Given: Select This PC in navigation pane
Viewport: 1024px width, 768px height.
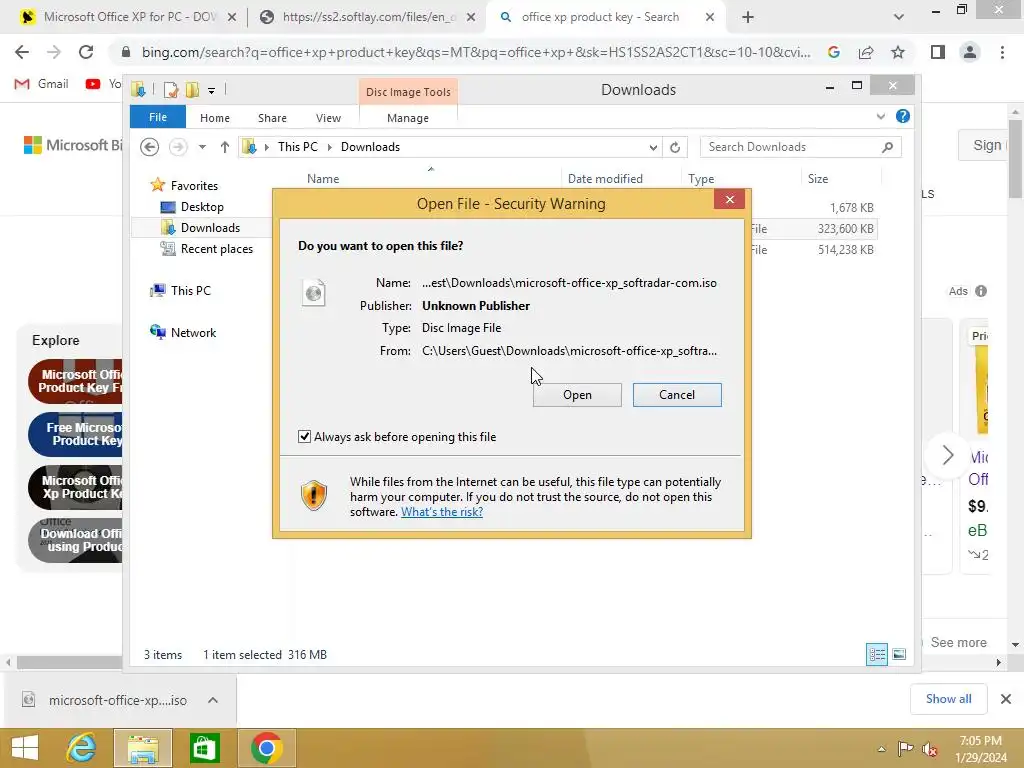Looking at the screenshot, I should click(191, 291).
